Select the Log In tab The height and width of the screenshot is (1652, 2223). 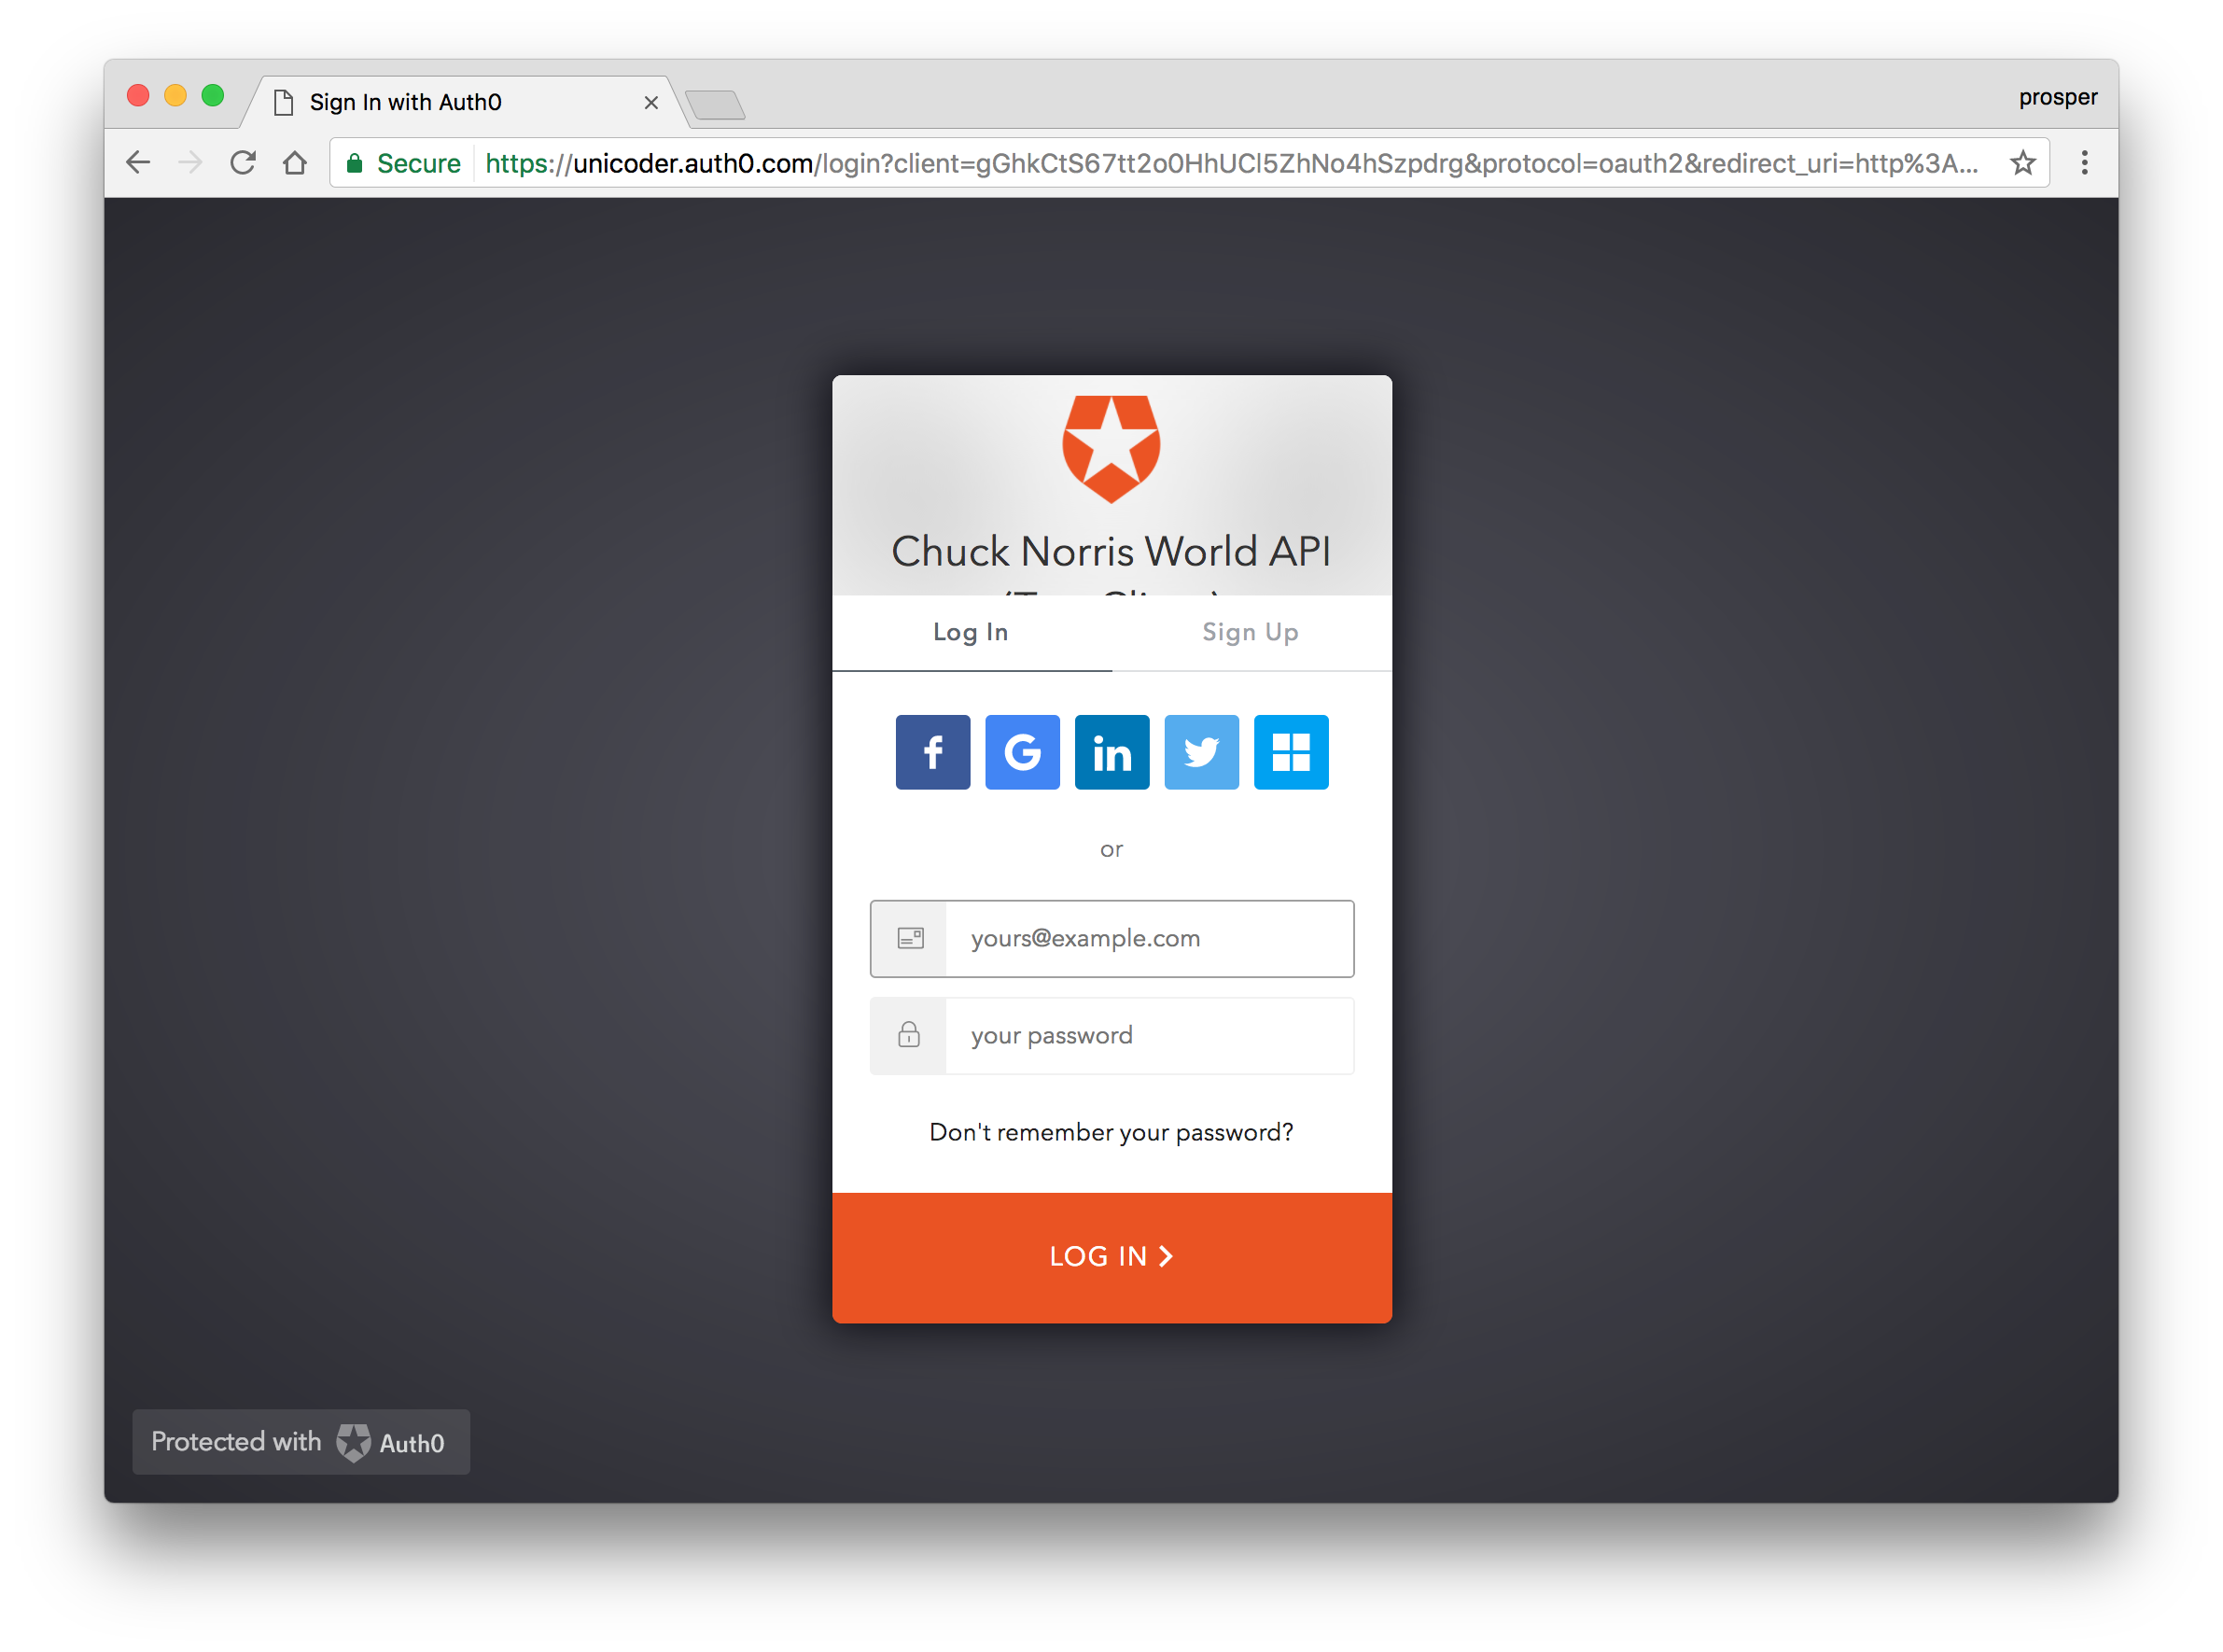970,632
